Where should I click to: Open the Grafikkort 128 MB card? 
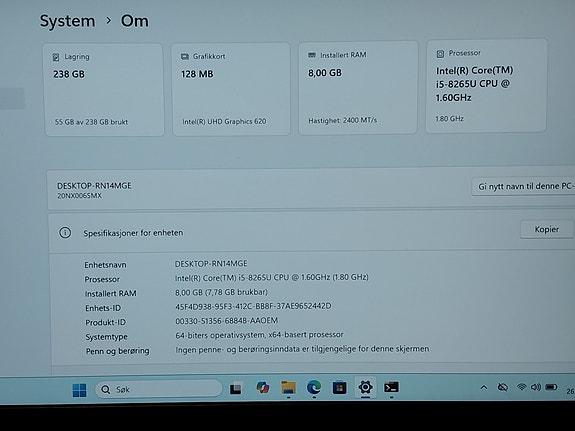(x=231, y=89)
